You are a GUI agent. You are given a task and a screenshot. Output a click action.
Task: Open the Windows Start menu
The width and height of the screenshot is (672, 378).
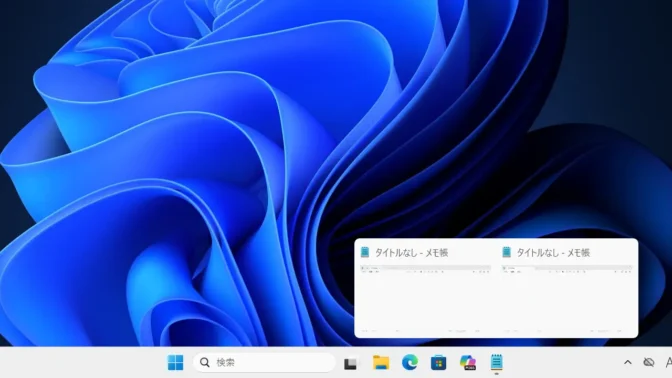coord(175,363)
